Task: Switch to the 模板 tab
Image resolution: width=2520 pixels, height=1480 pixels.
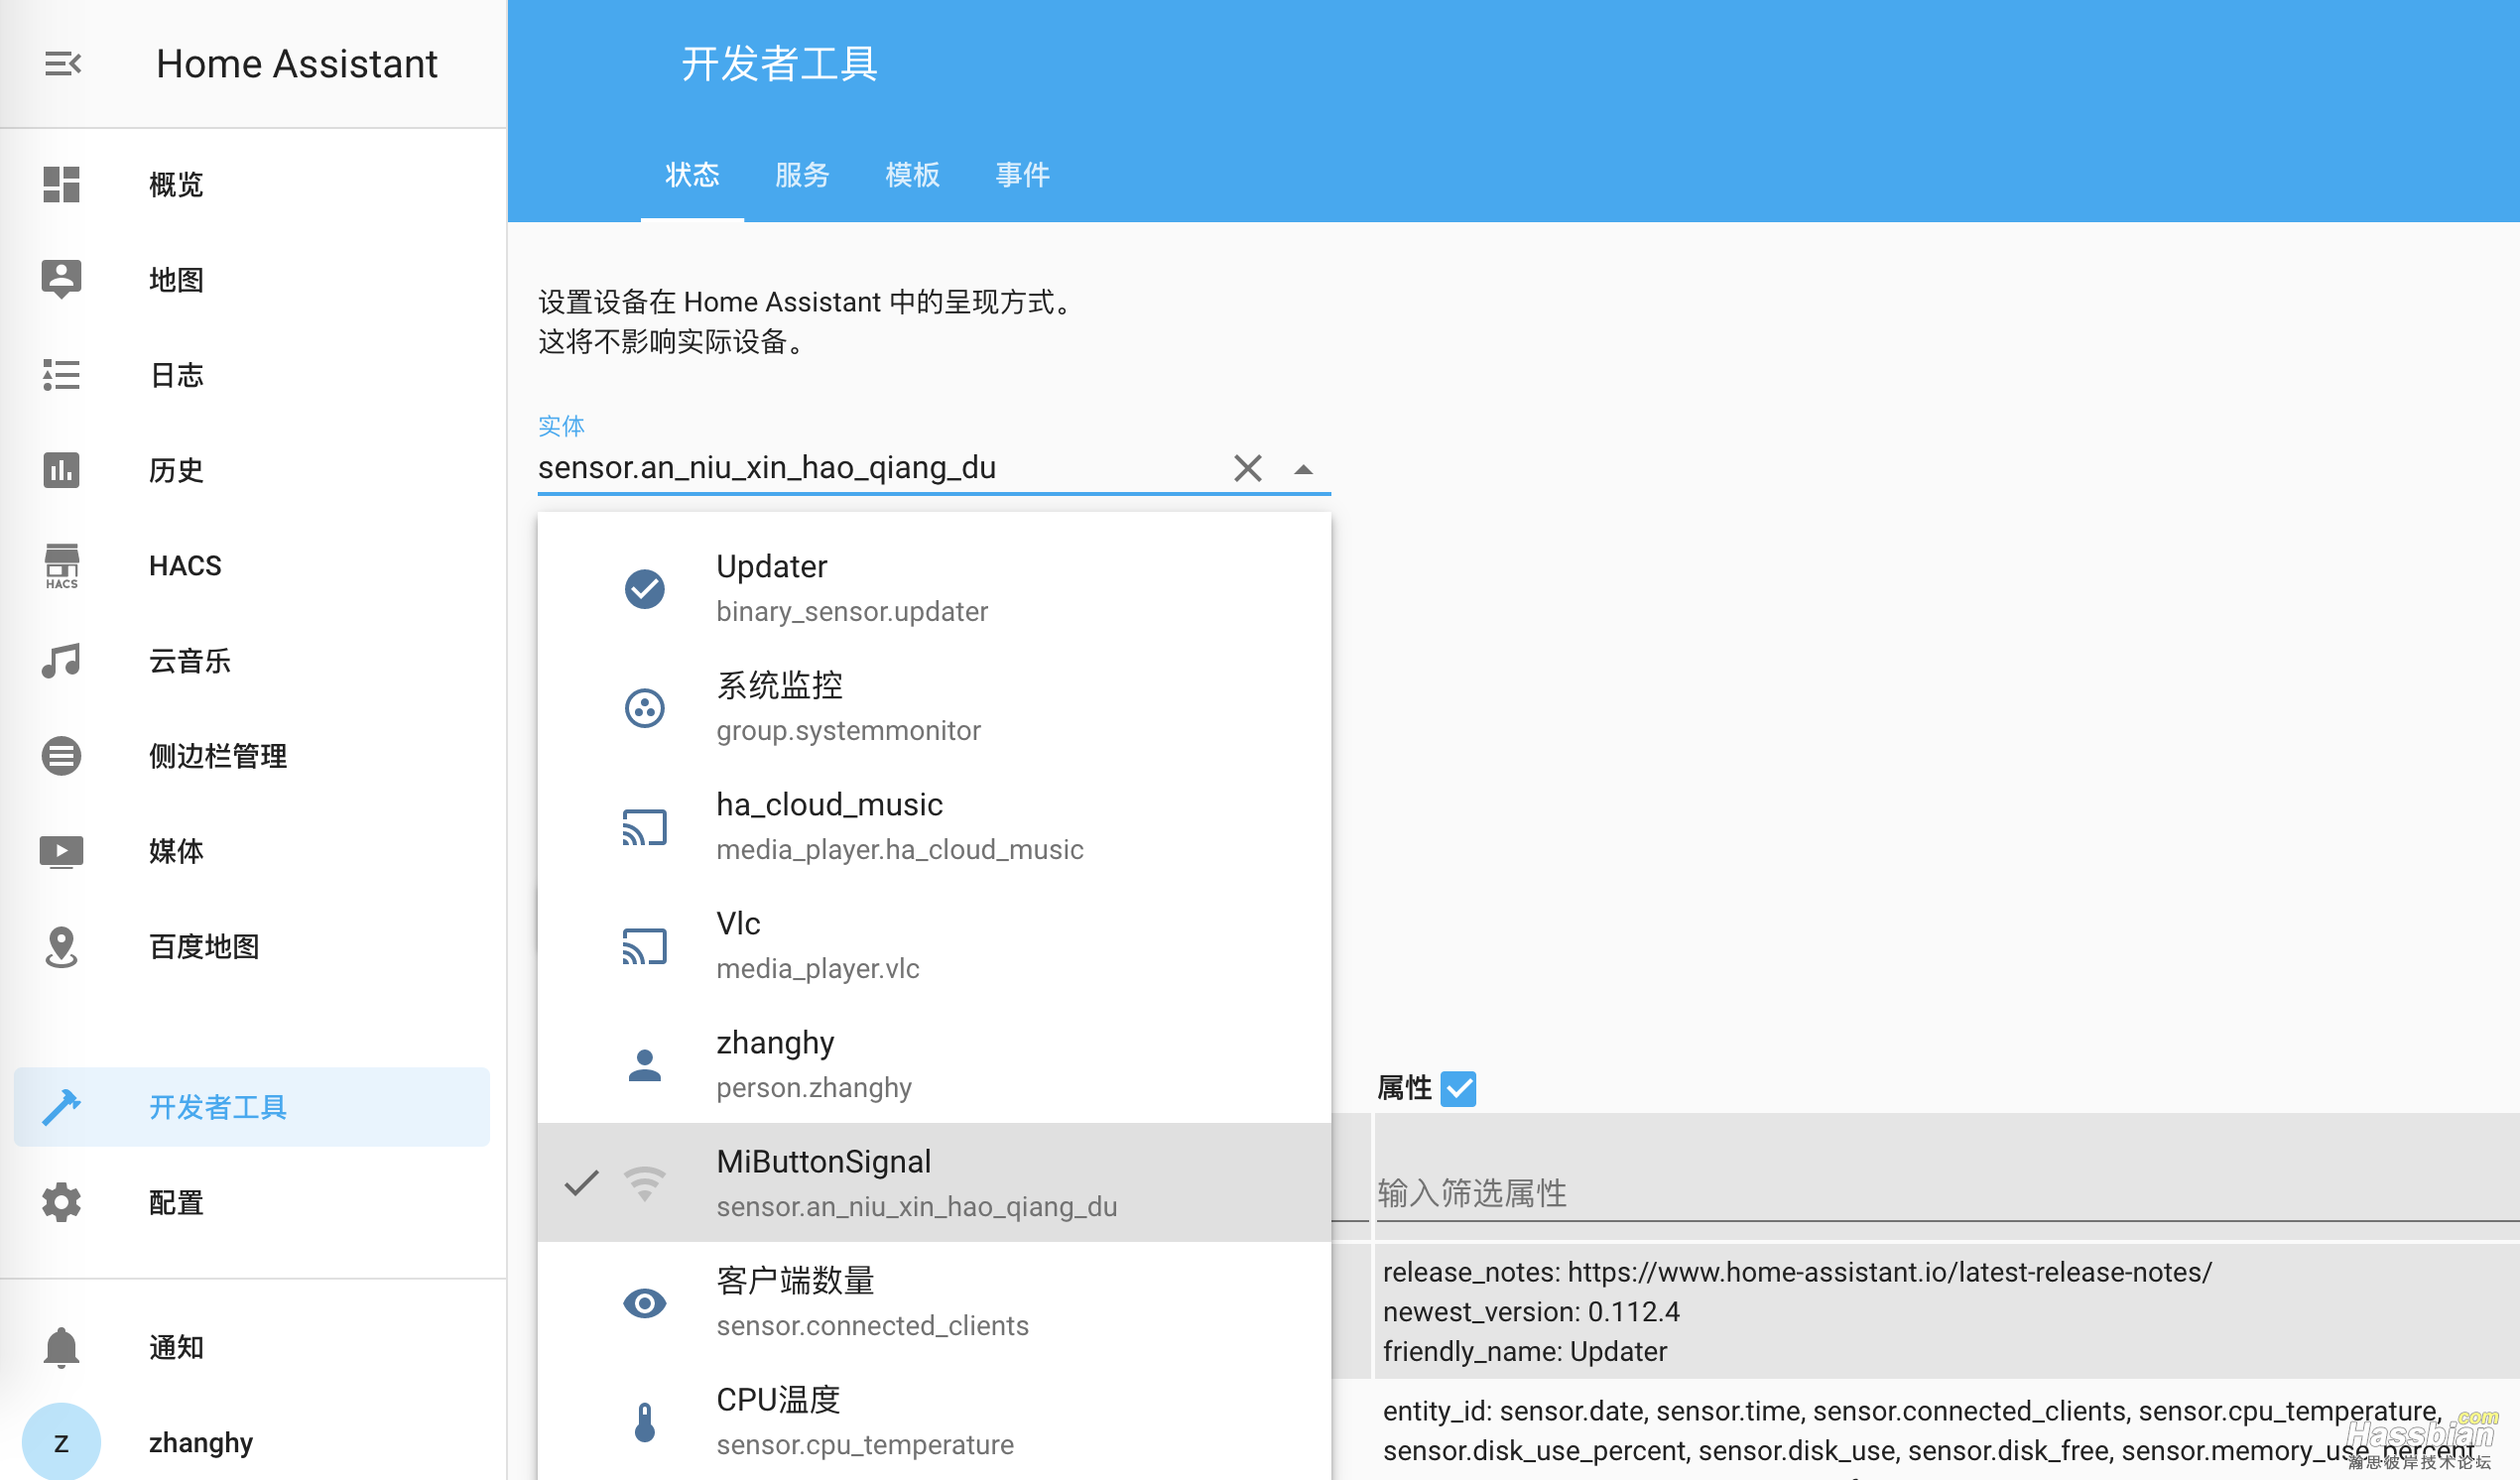Action: (912, 175)
